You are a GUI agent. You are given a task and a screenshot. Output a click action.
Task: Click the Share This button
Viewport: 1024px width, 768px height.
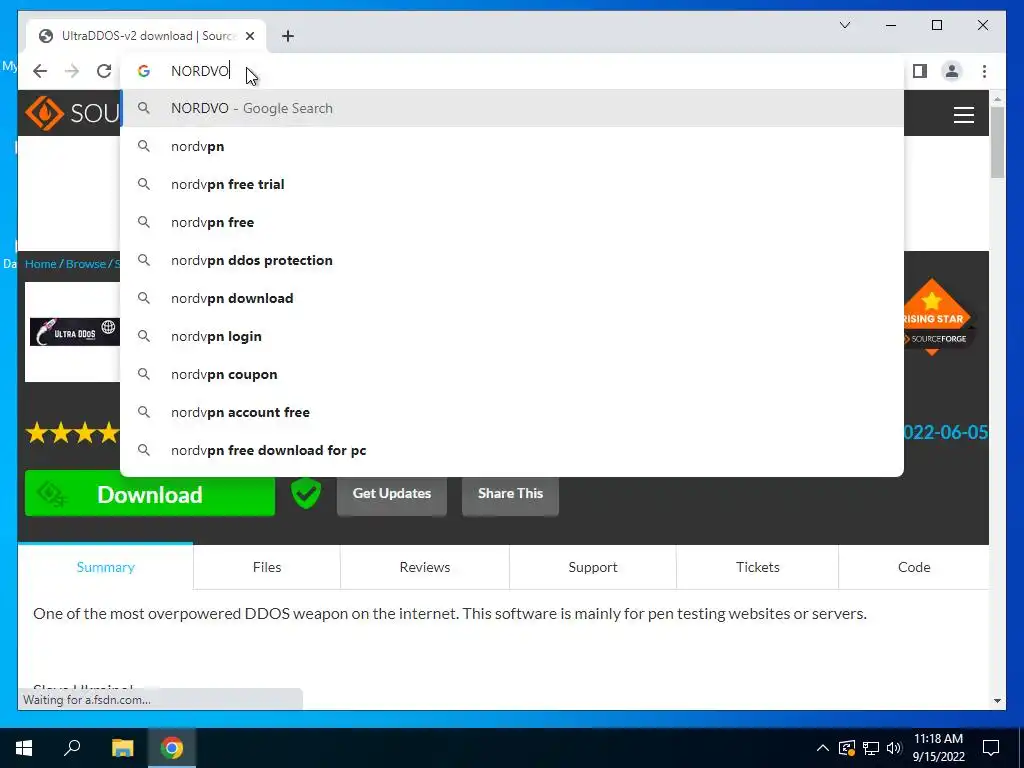(510, 494)
